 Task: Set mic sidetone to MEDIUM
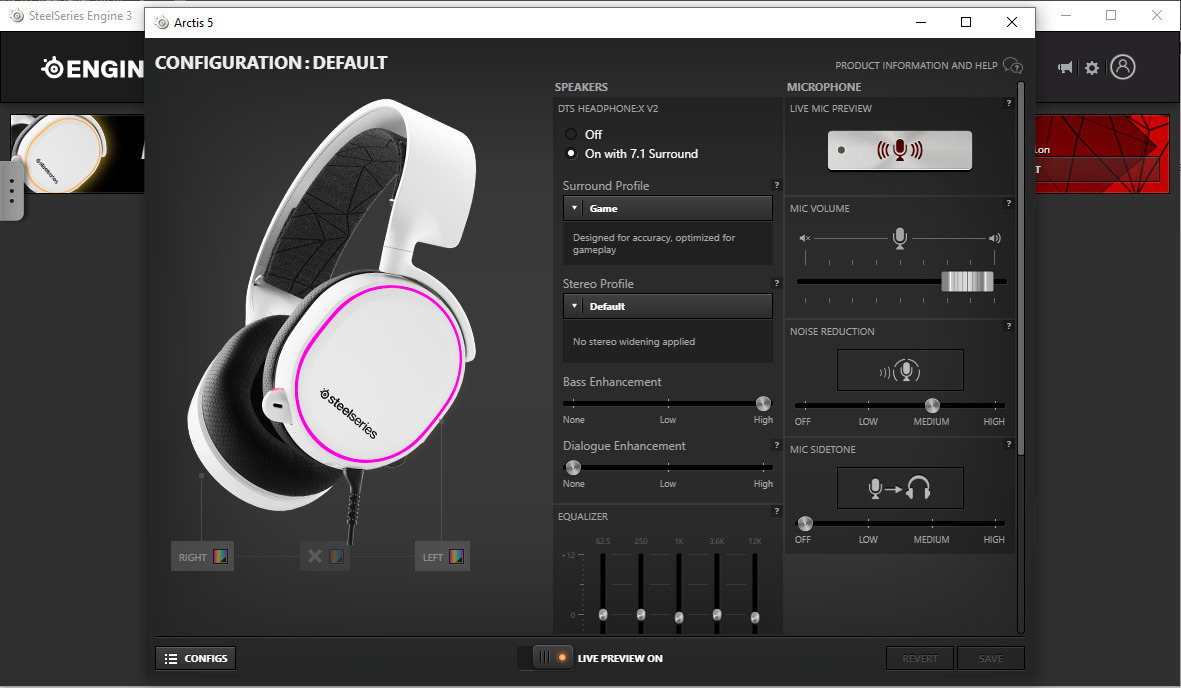[x=932, y=522]
